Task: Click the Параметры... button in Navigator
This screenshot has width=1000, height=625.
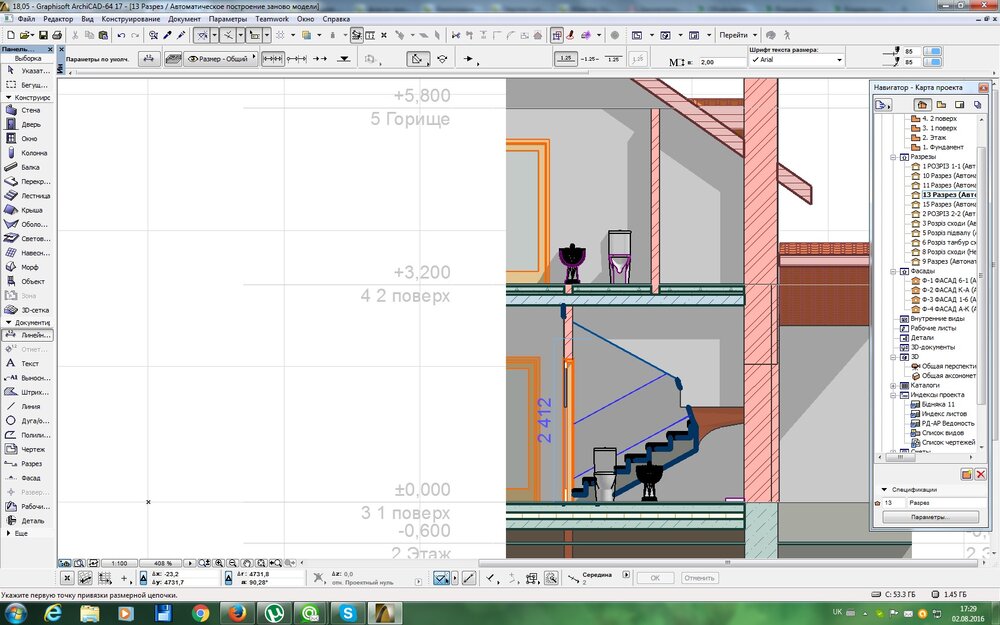Action: coord(929,517)
